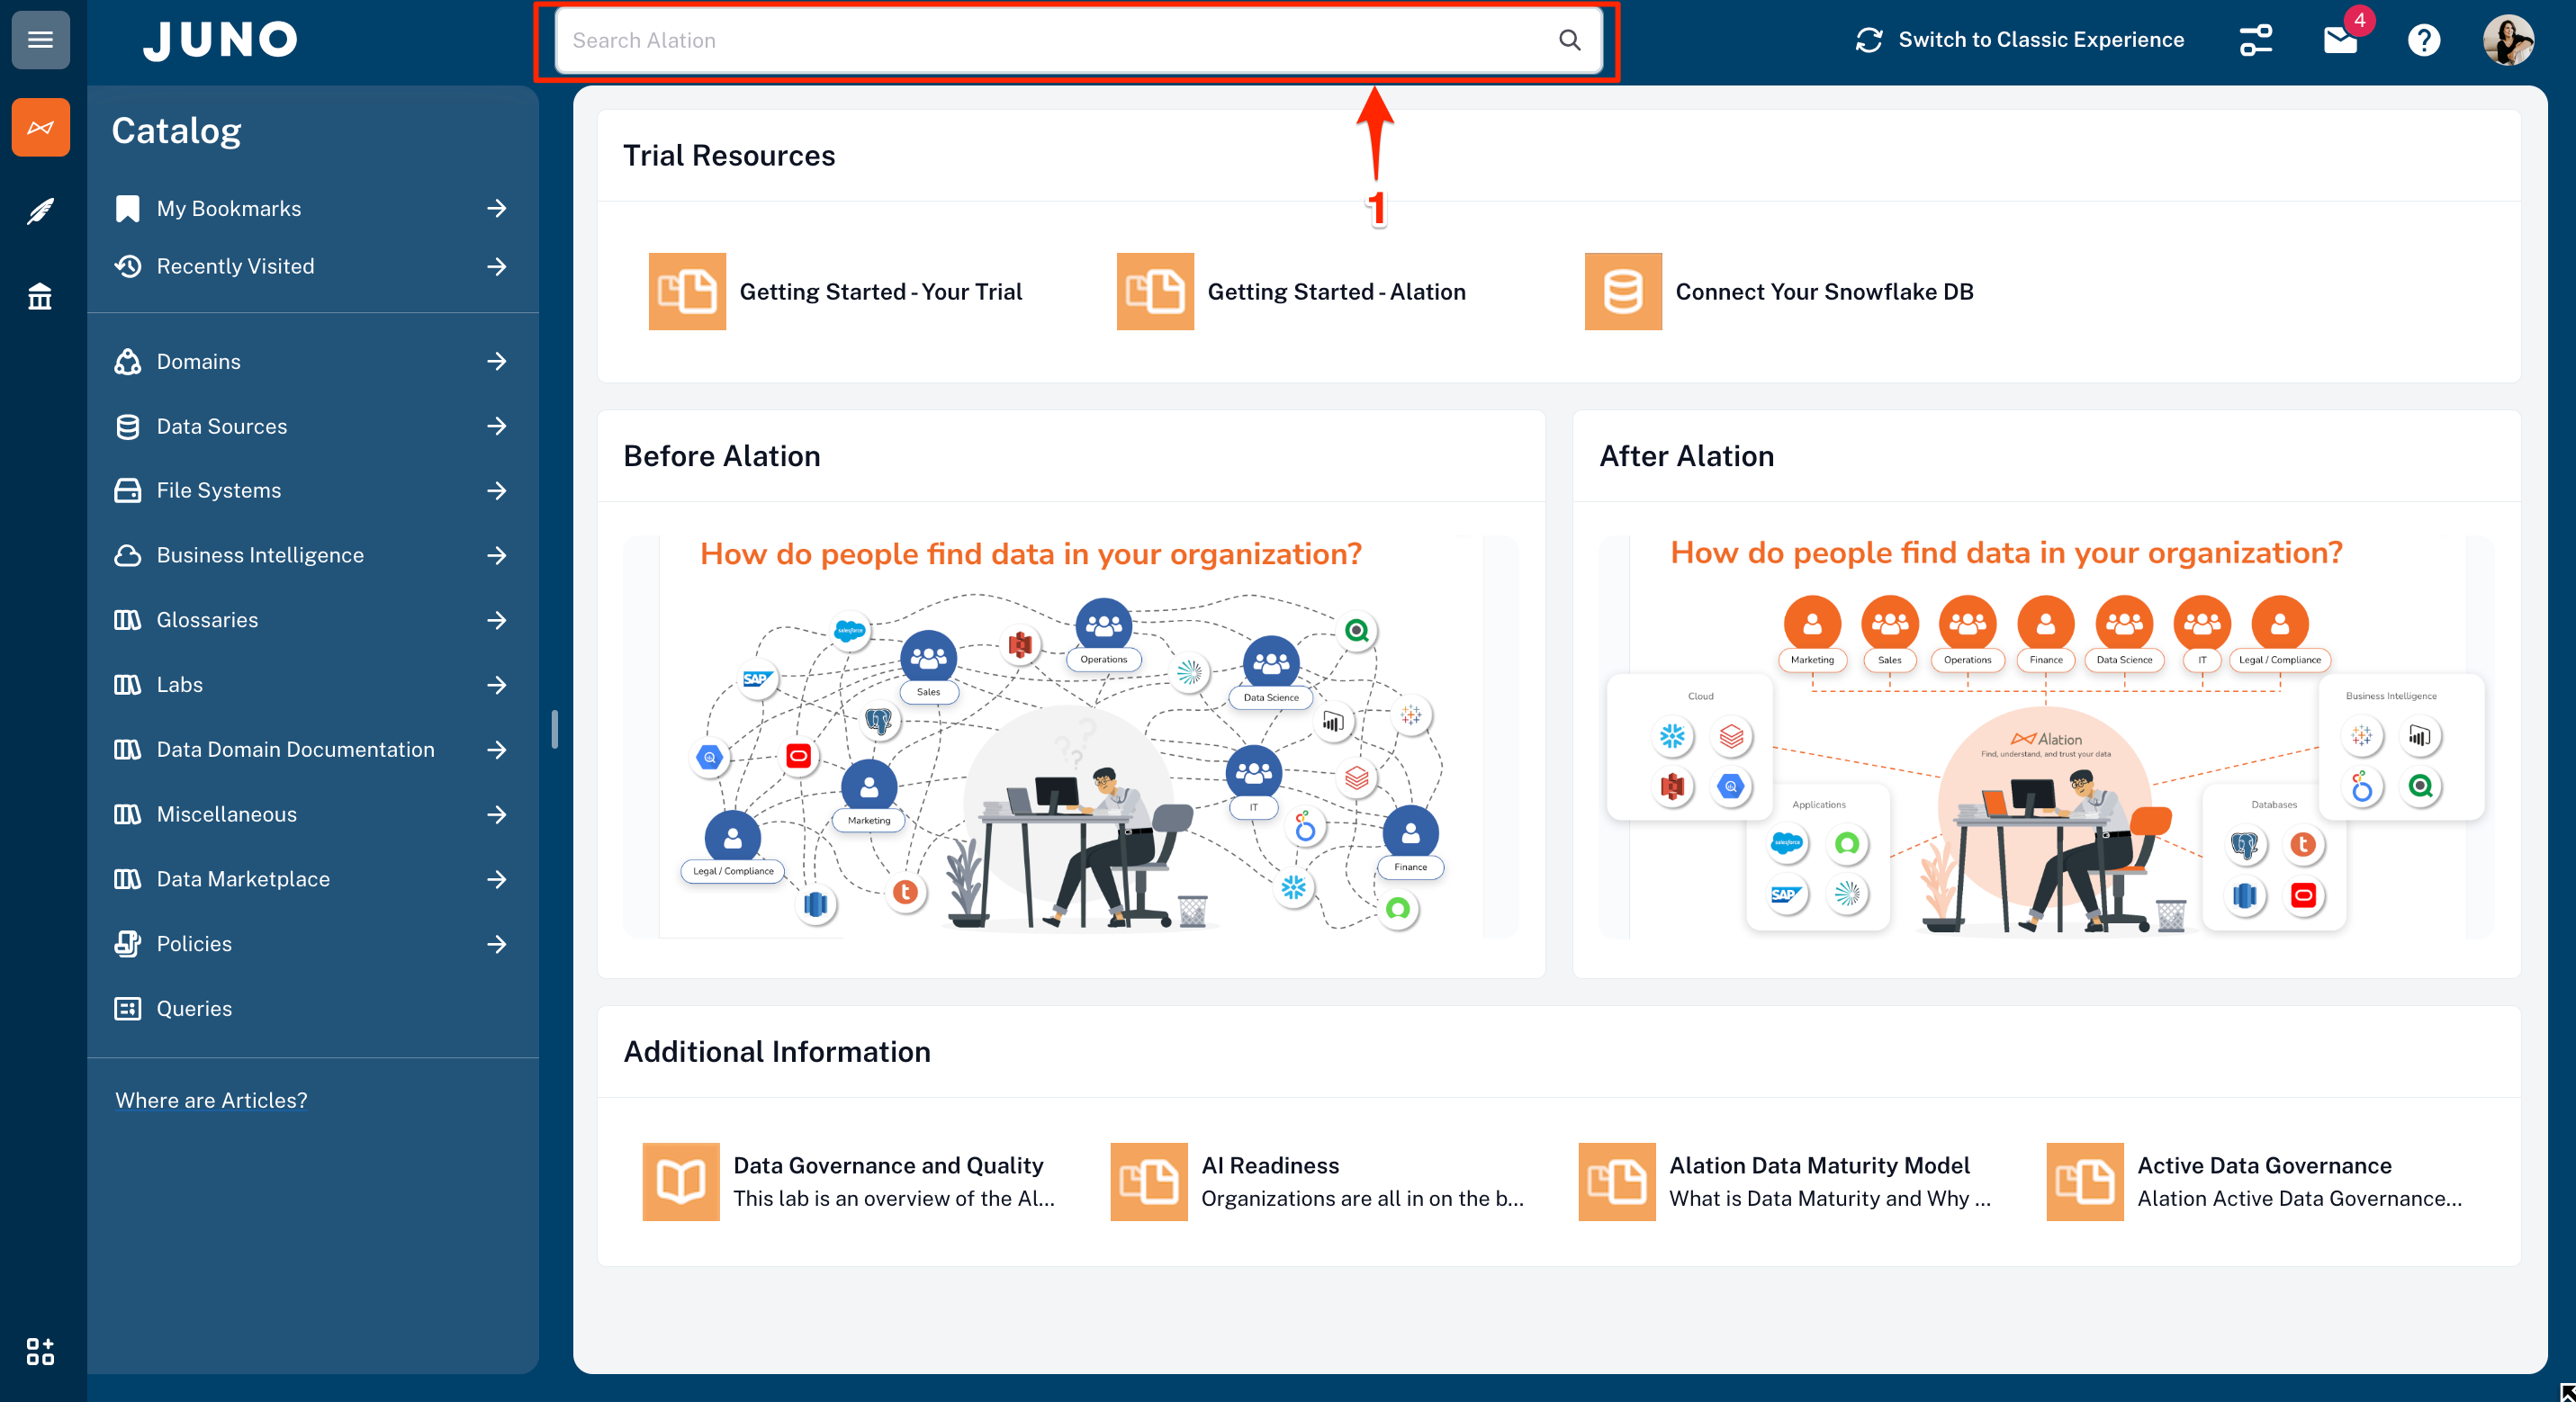Expand the Domains arrow
2576x1402 pixels.
coord(497,361)
